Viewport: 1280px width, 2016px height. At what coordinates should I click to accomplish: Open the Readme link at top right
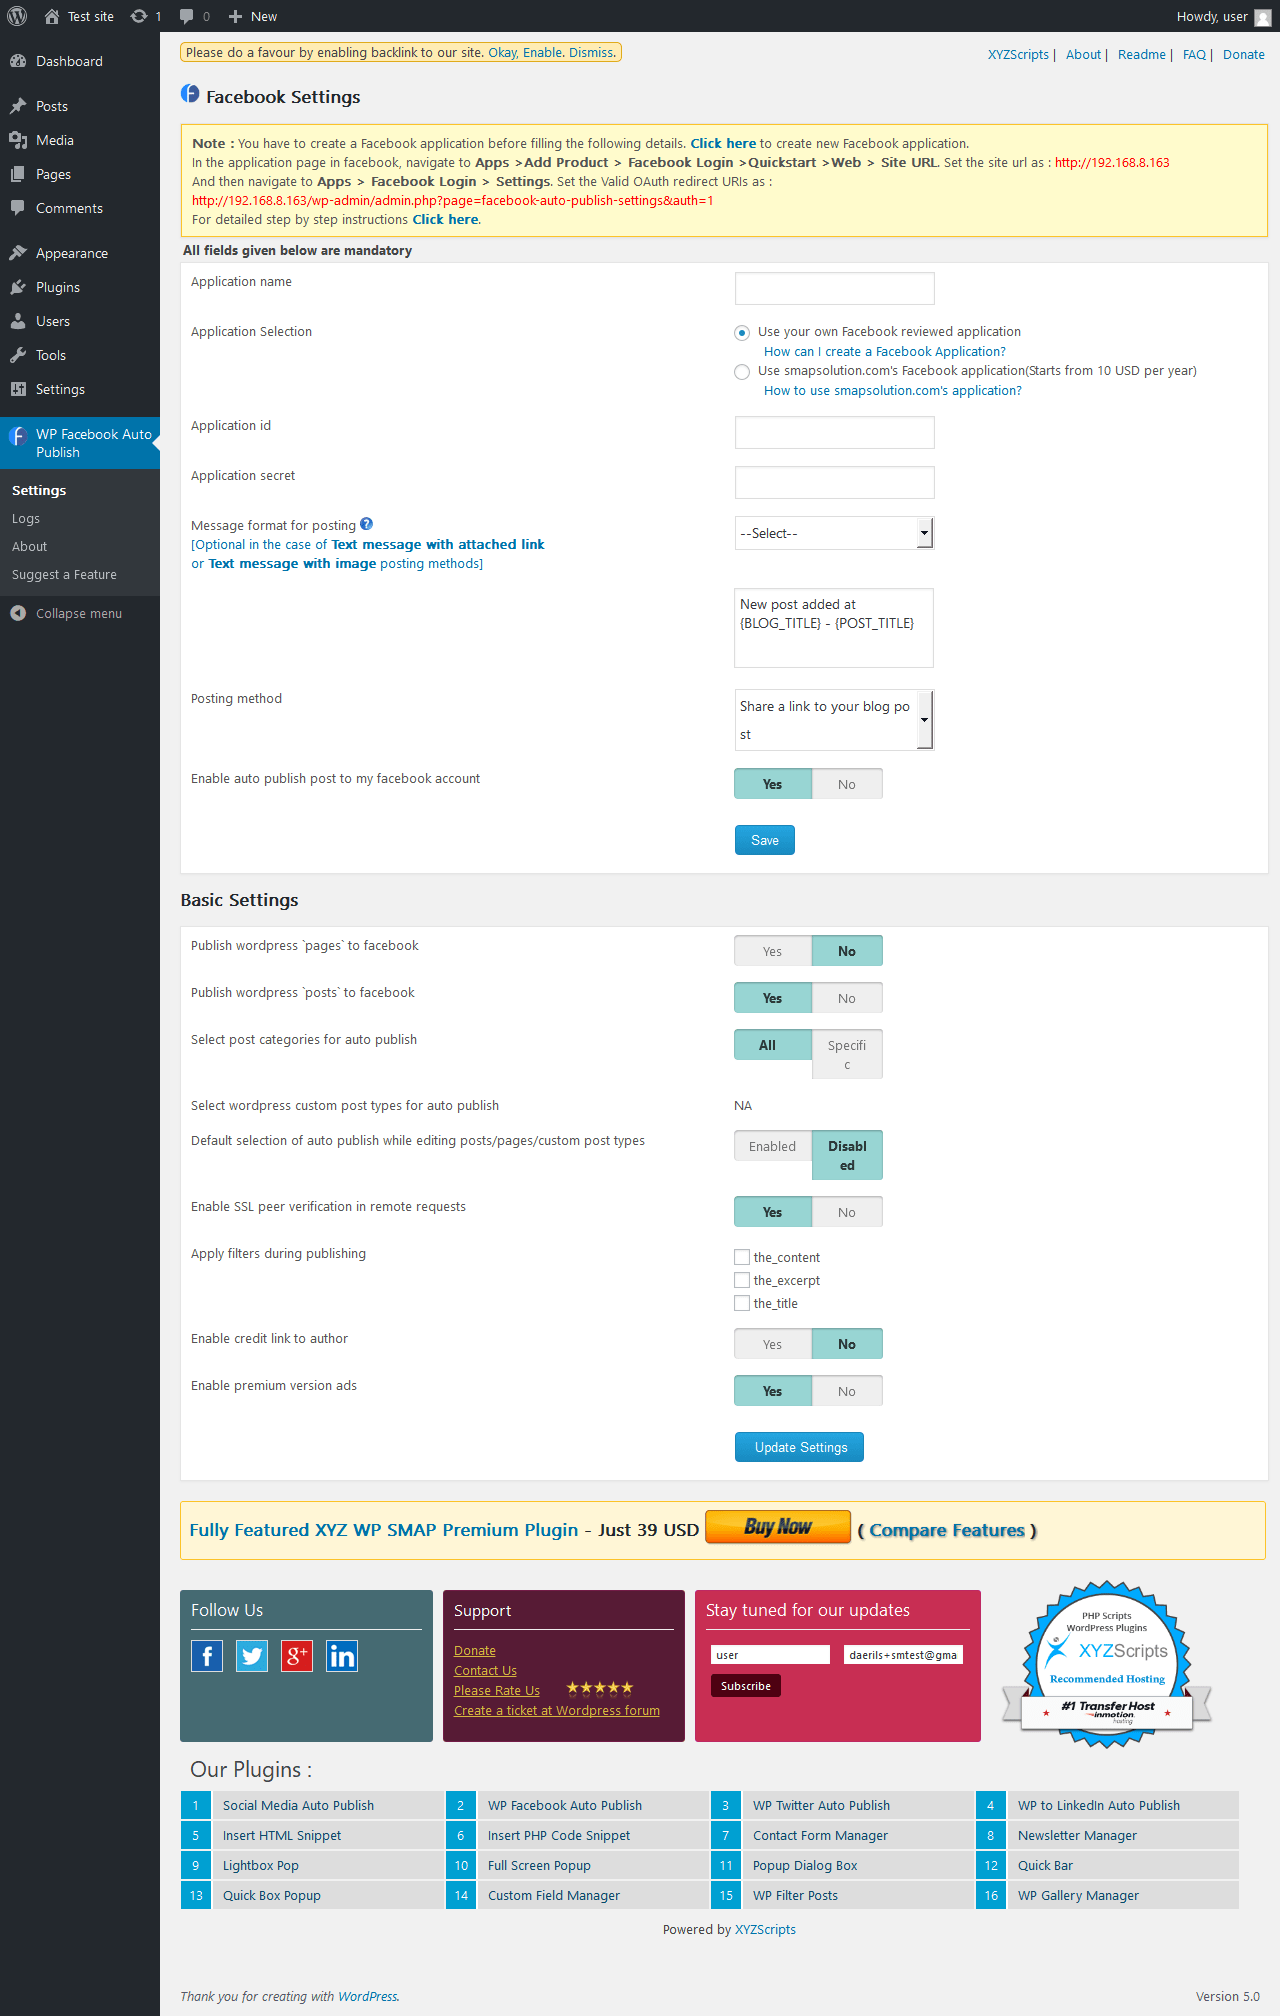[x=1142, y=55]
